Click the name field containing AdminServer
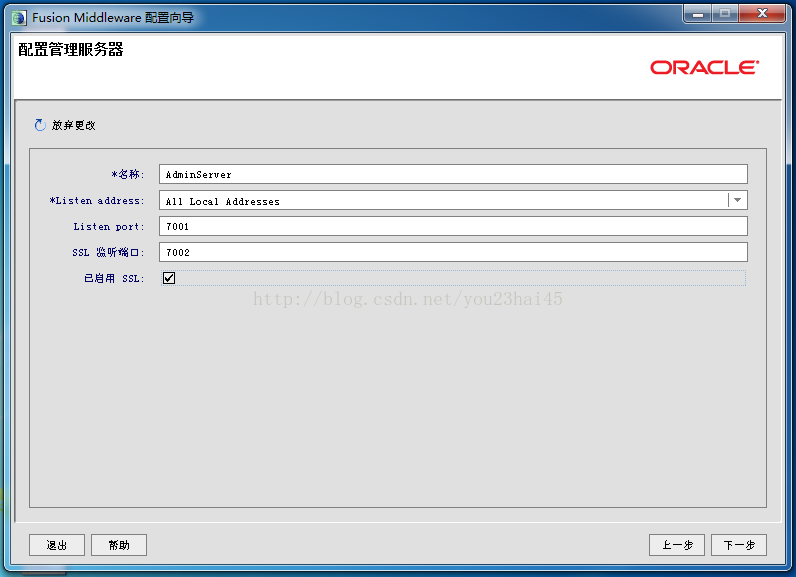 click(x=453, y=174)
